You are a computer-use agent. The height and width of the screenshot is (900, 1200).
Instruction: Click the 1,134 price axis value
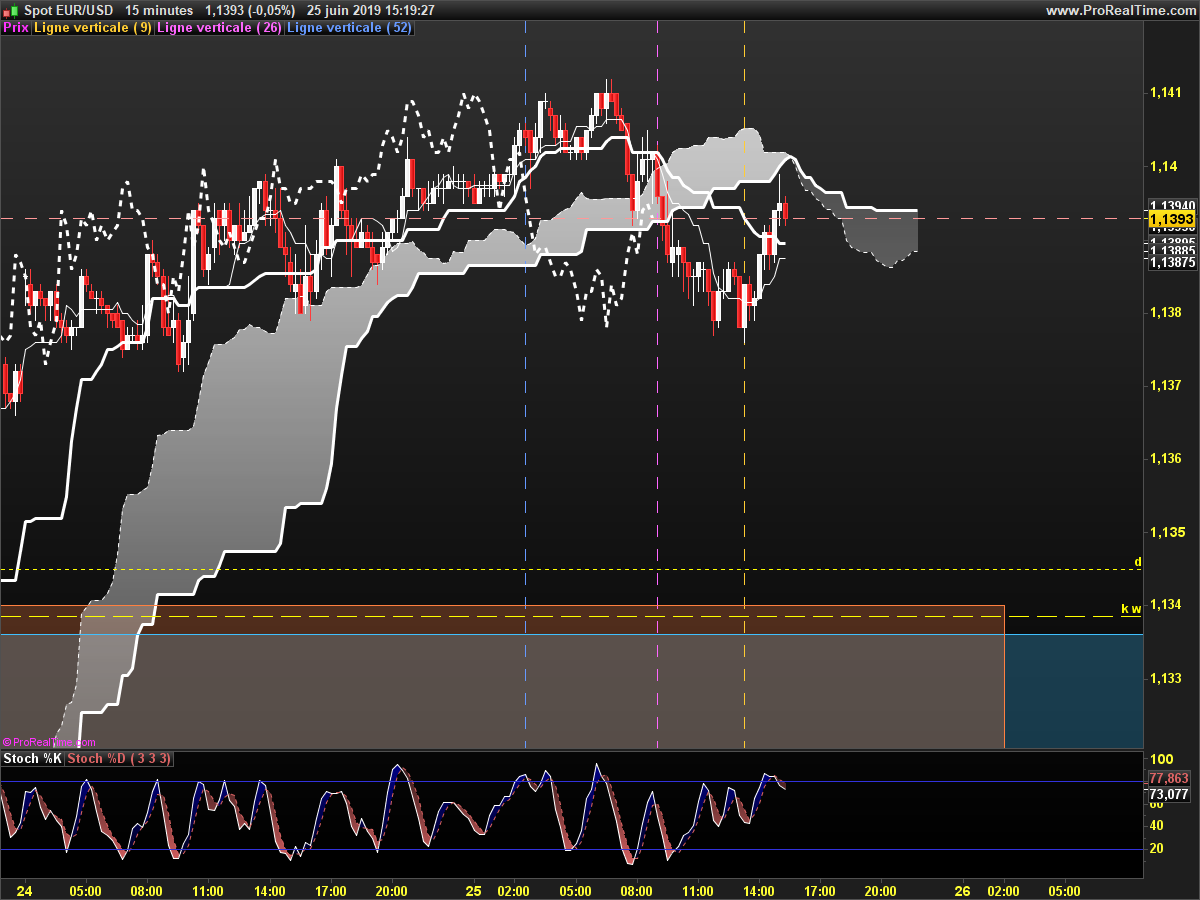click(1165, 605)
